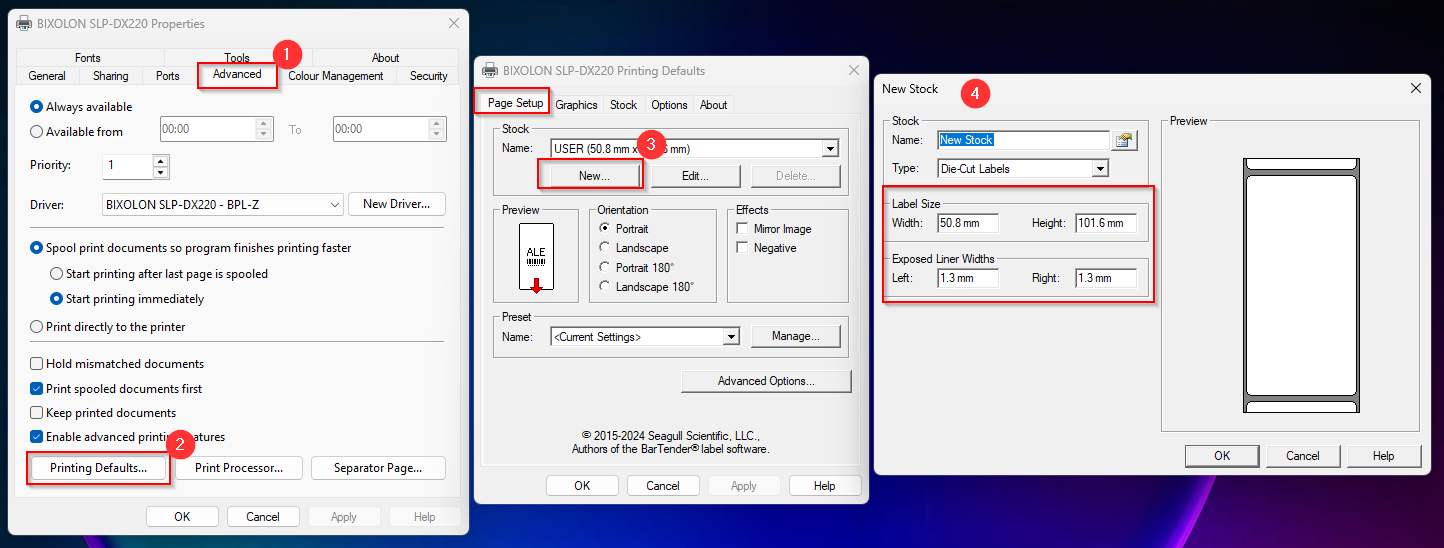This screenshot has height=548, width=1444.
Task: Enable Negative effect checkbox
Action: 743,247
